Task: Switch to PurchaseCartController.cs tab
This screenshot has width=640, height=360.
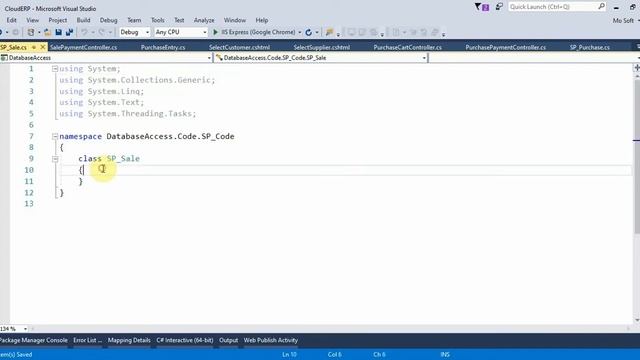Action: pos(407,47)
